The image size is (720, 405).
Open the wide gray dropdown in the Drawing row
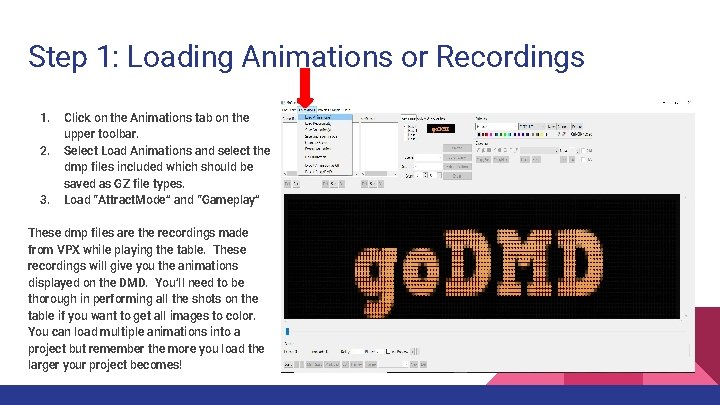point(539,151)
